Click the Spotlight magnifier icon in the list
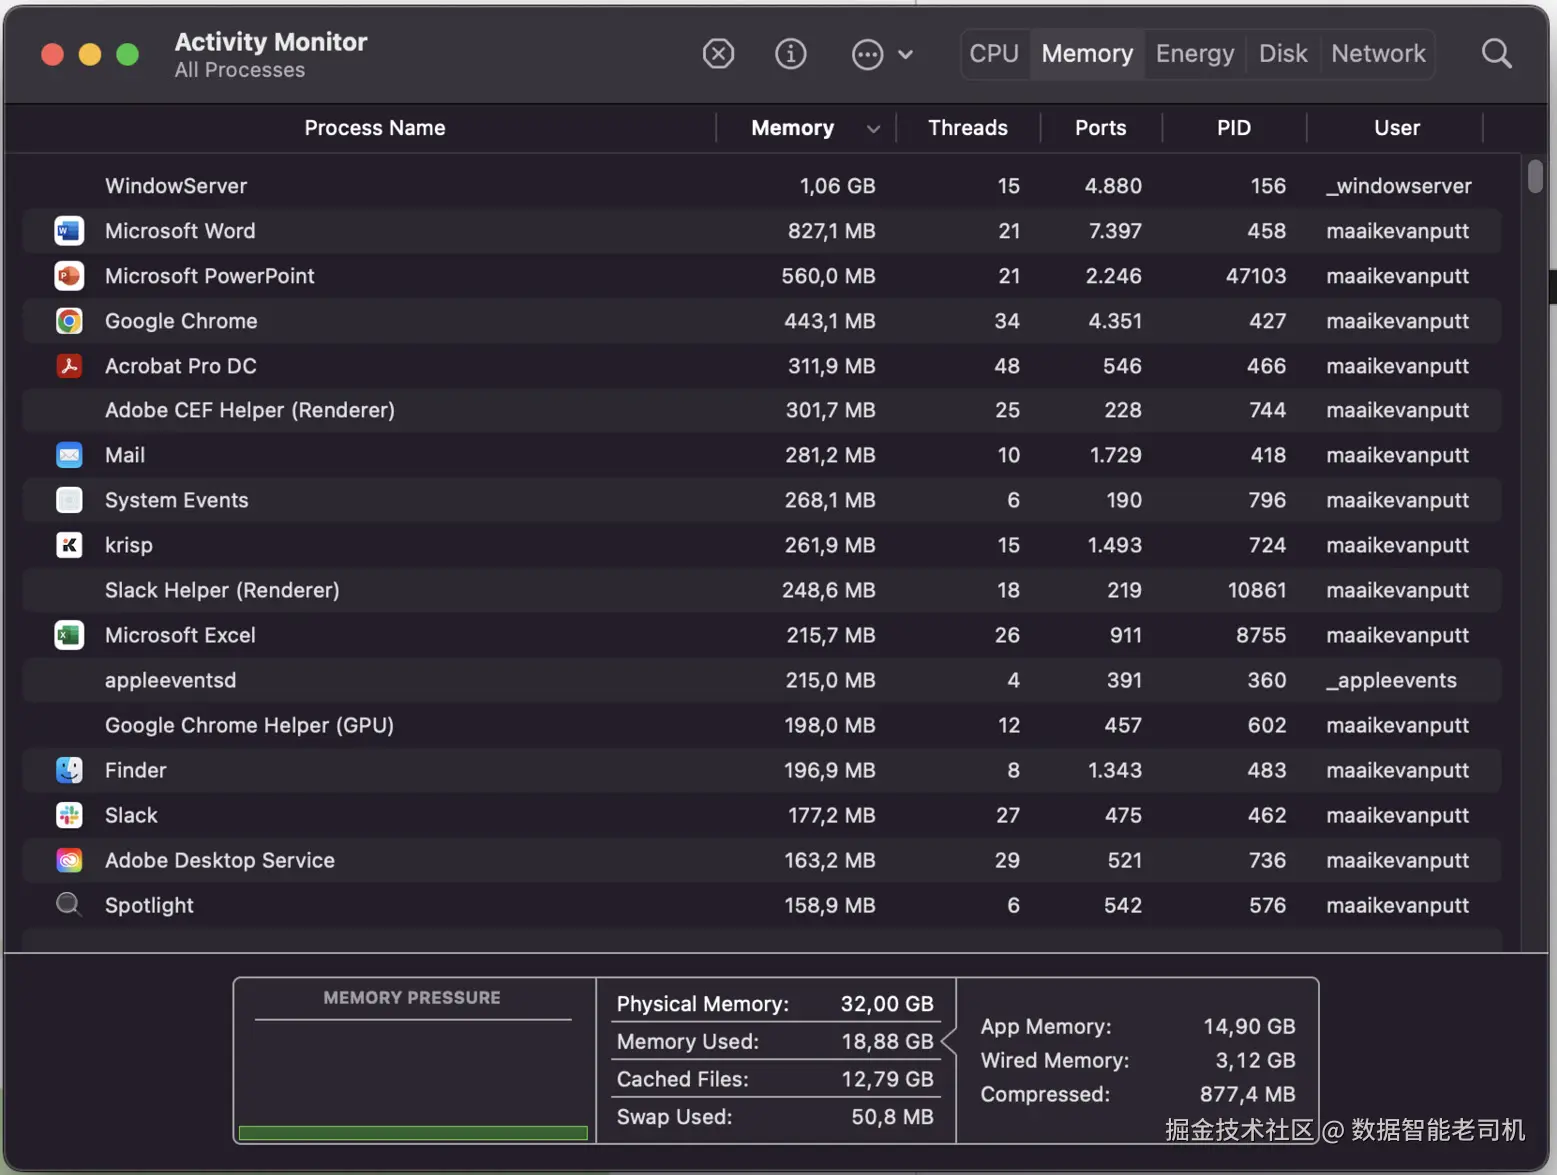Image resolution: width=1557 pixels, height=1175 pixels. 69,905
